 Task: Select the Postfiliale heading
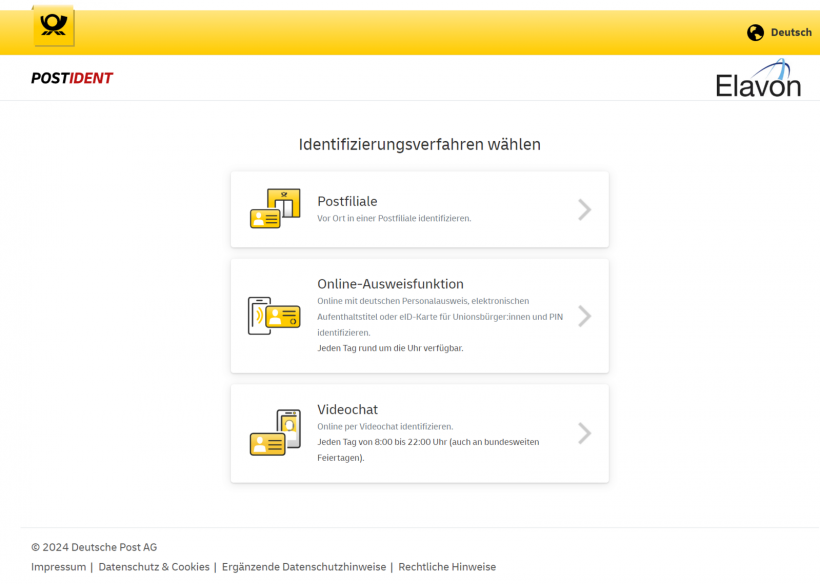click(x=347, y=201)
